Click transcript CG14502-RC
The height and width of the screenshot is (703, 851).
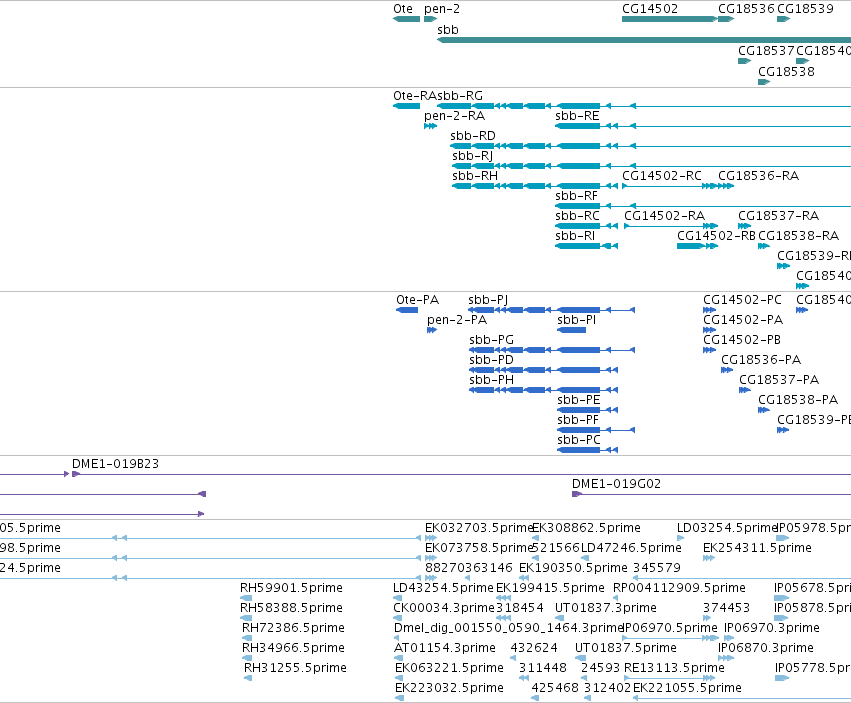(x=670, y=186)
